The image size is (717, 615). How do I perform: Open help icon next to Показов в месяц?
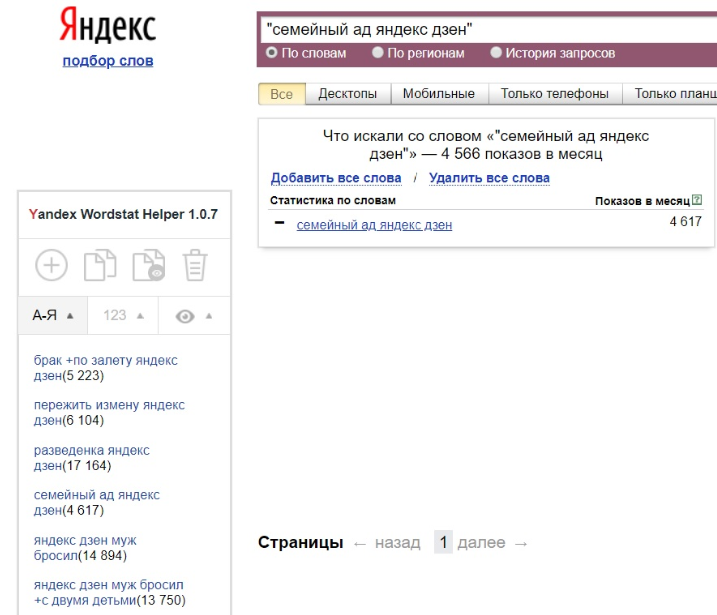click(697, 200)
